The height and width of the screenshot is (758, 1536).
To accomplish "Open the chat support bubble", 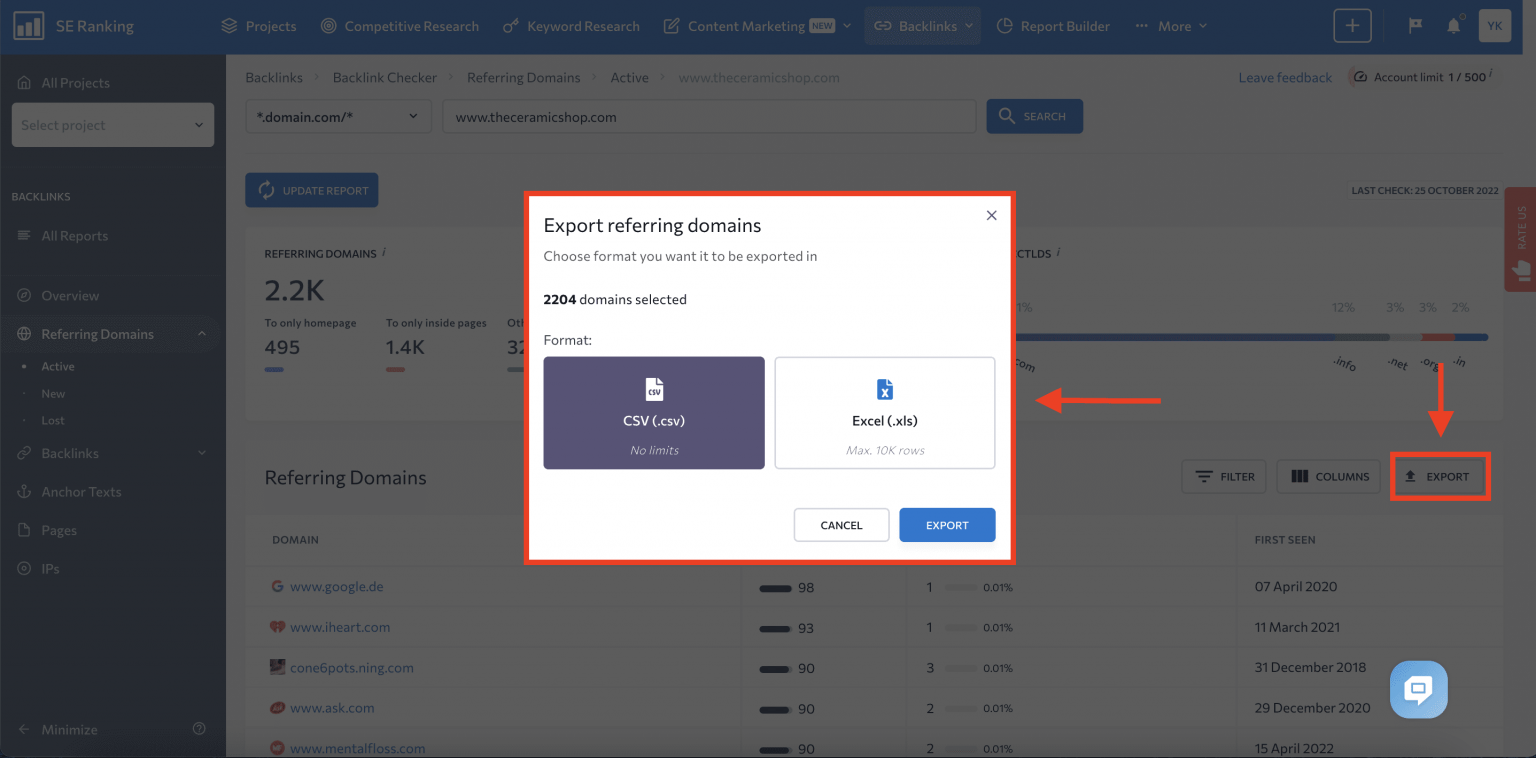I will [1418, 689].
